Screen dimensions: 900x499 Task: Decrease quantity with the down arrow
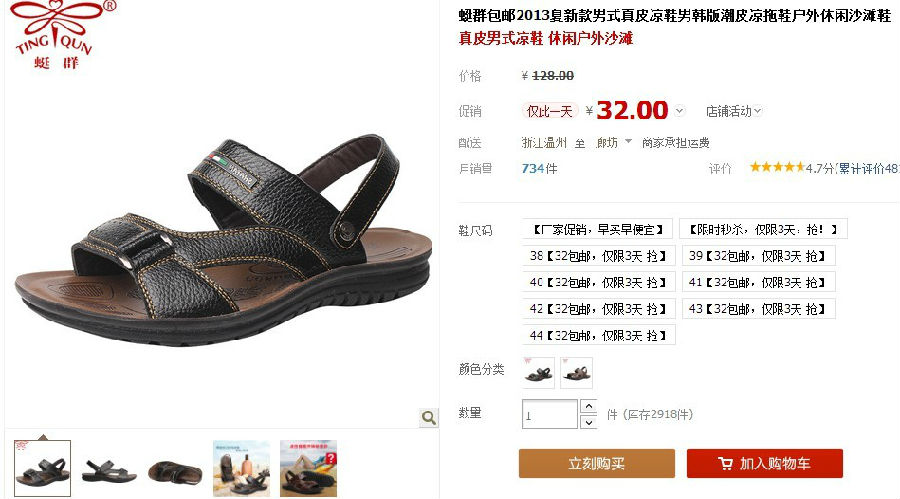pyautogui.click(x=588, y=422)
